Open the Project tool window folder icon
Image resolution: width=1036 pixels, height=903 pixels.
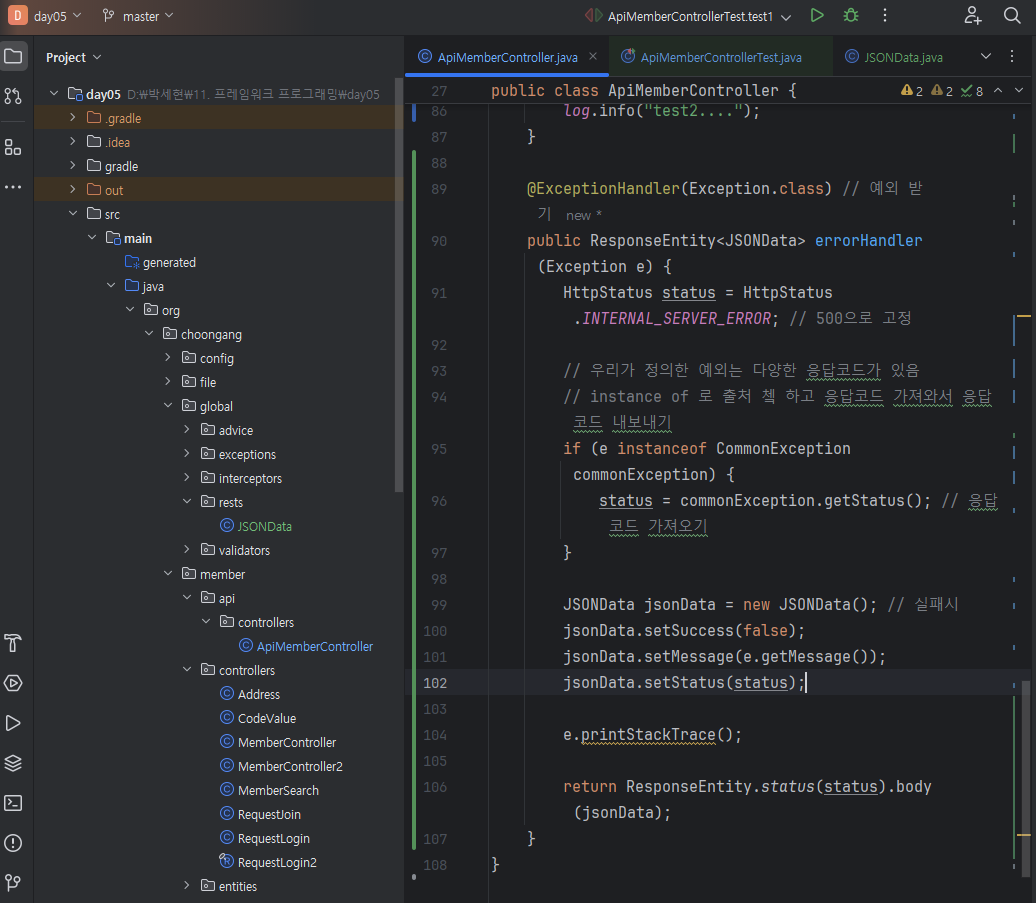point(13,56)
